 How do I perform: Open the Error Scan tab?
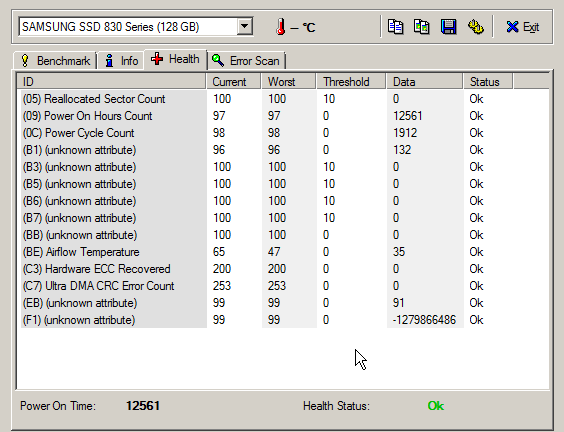246,61
